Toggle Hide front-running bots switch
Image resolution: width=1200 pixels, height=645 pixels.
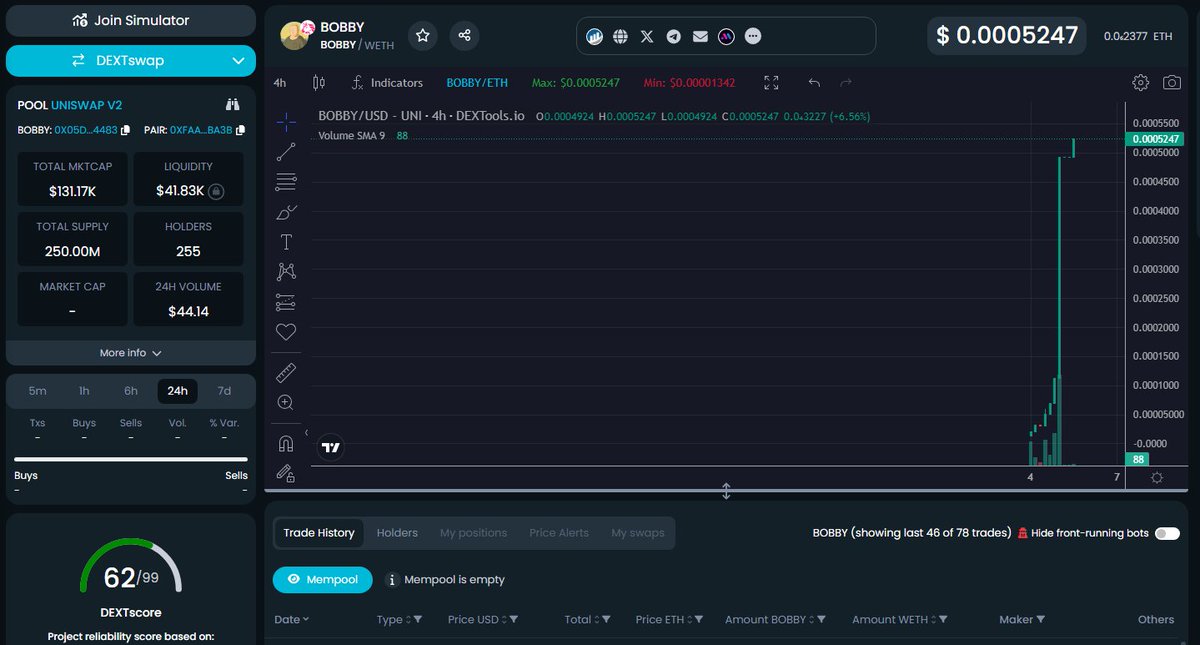point(1167,533)
